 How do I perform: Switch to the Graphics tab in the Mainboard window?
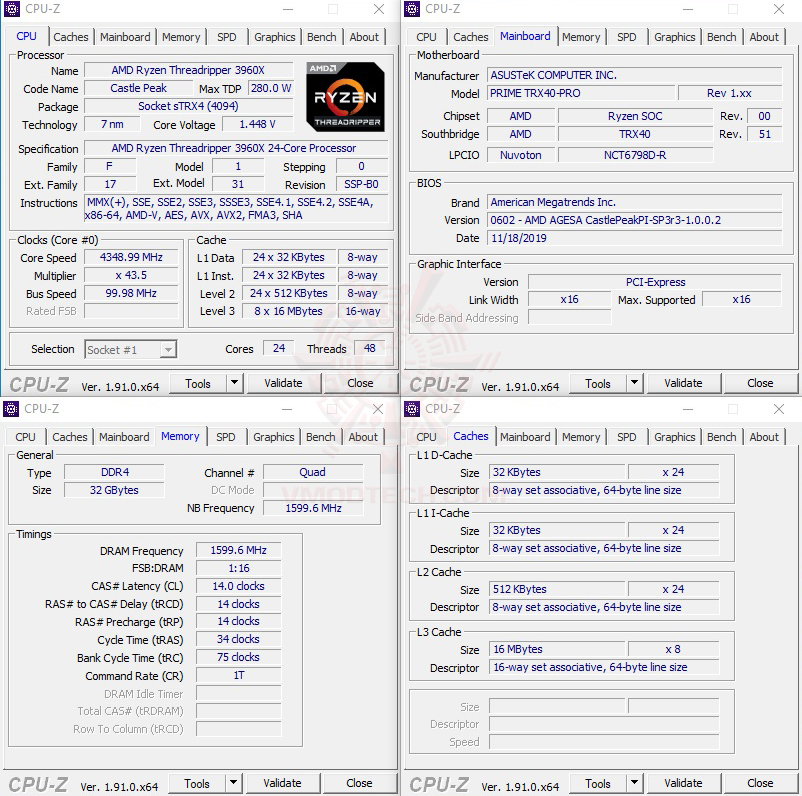pyautogui.click(x=674, y=37)
